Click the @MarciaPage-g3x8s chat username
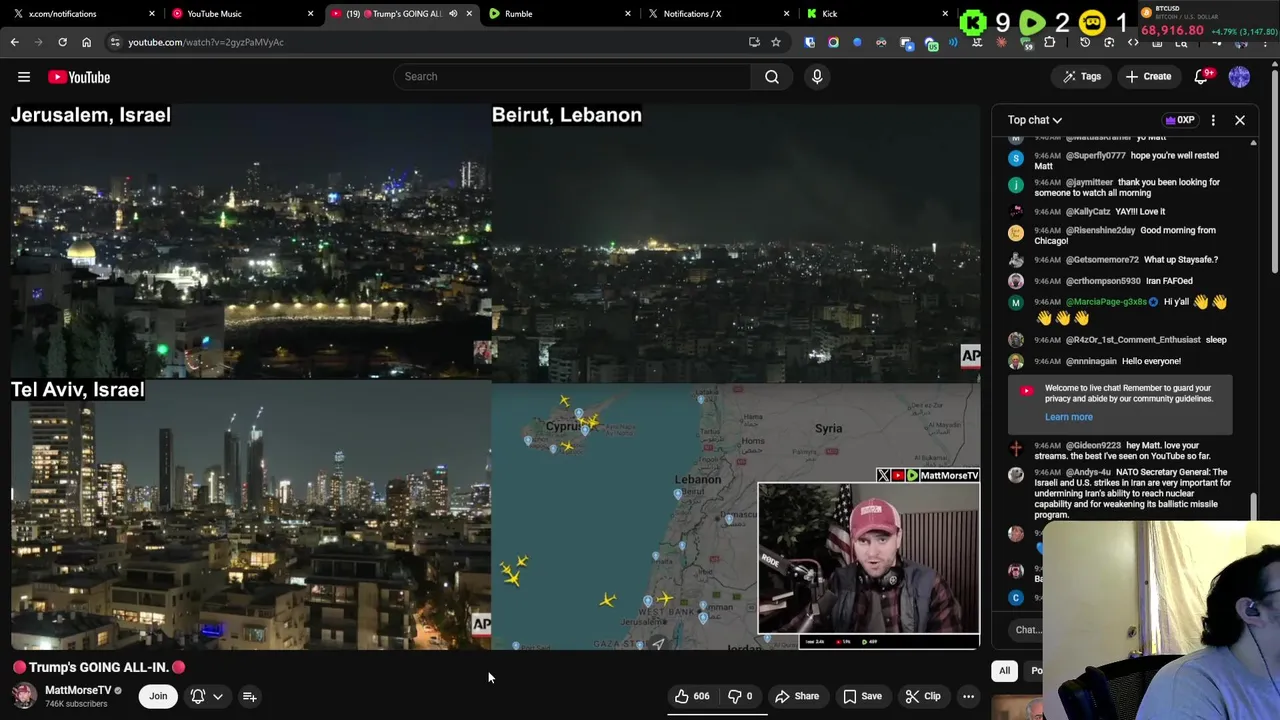Image resolution: width=1280 pixels, height=720 pixels. pos(1106,302)
